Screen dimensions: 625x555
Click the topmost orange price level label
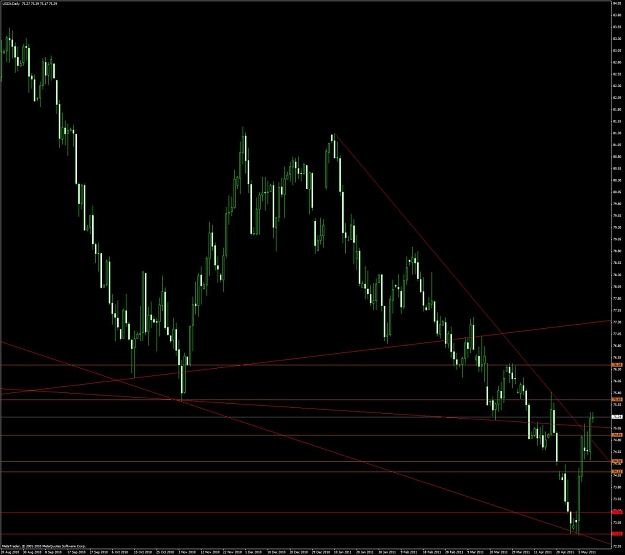[x=617, y=365]
